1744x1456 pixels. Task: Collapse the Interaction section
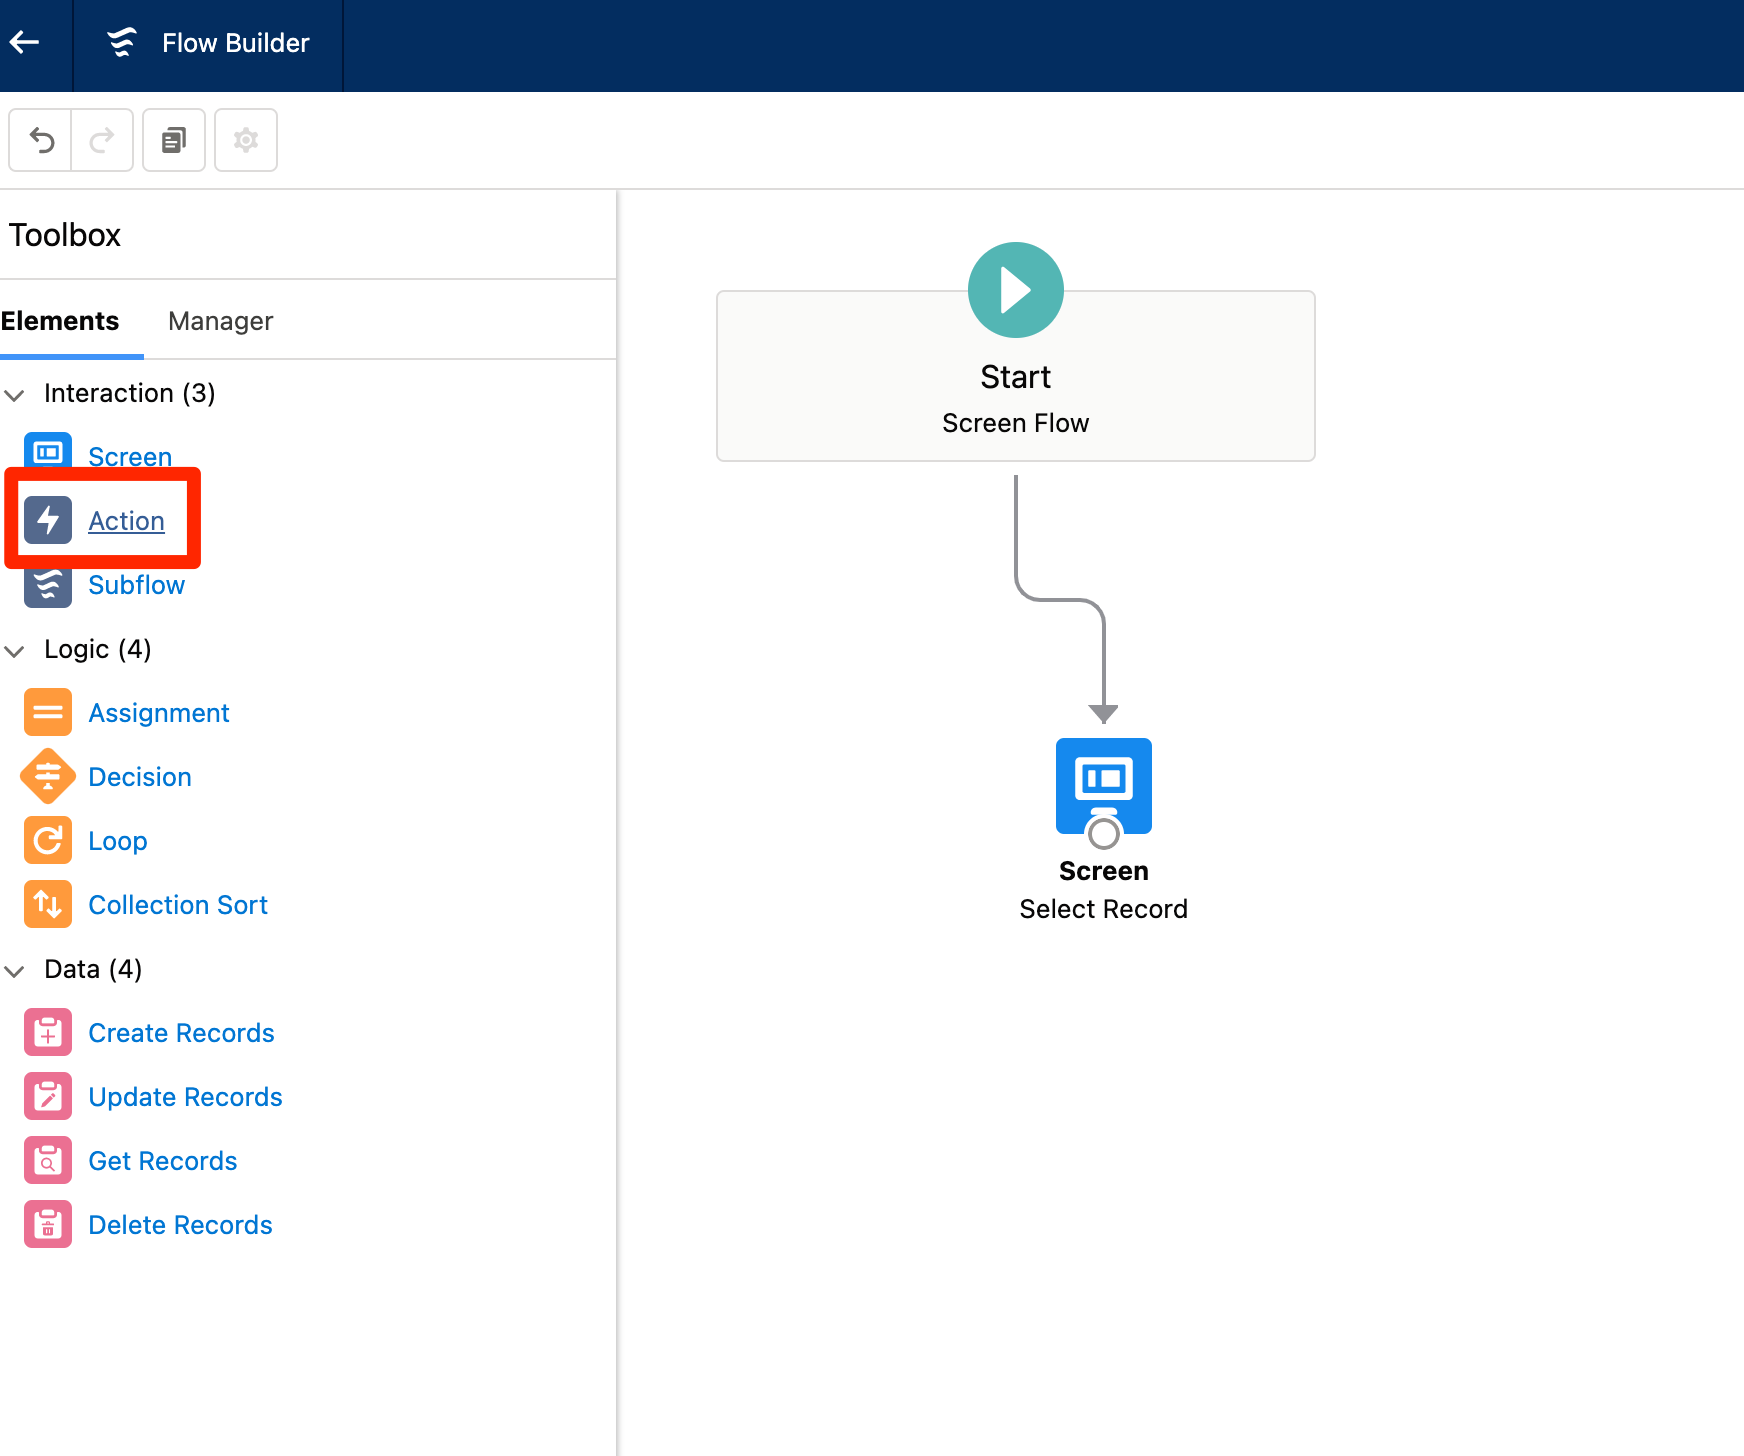[14, 395]
